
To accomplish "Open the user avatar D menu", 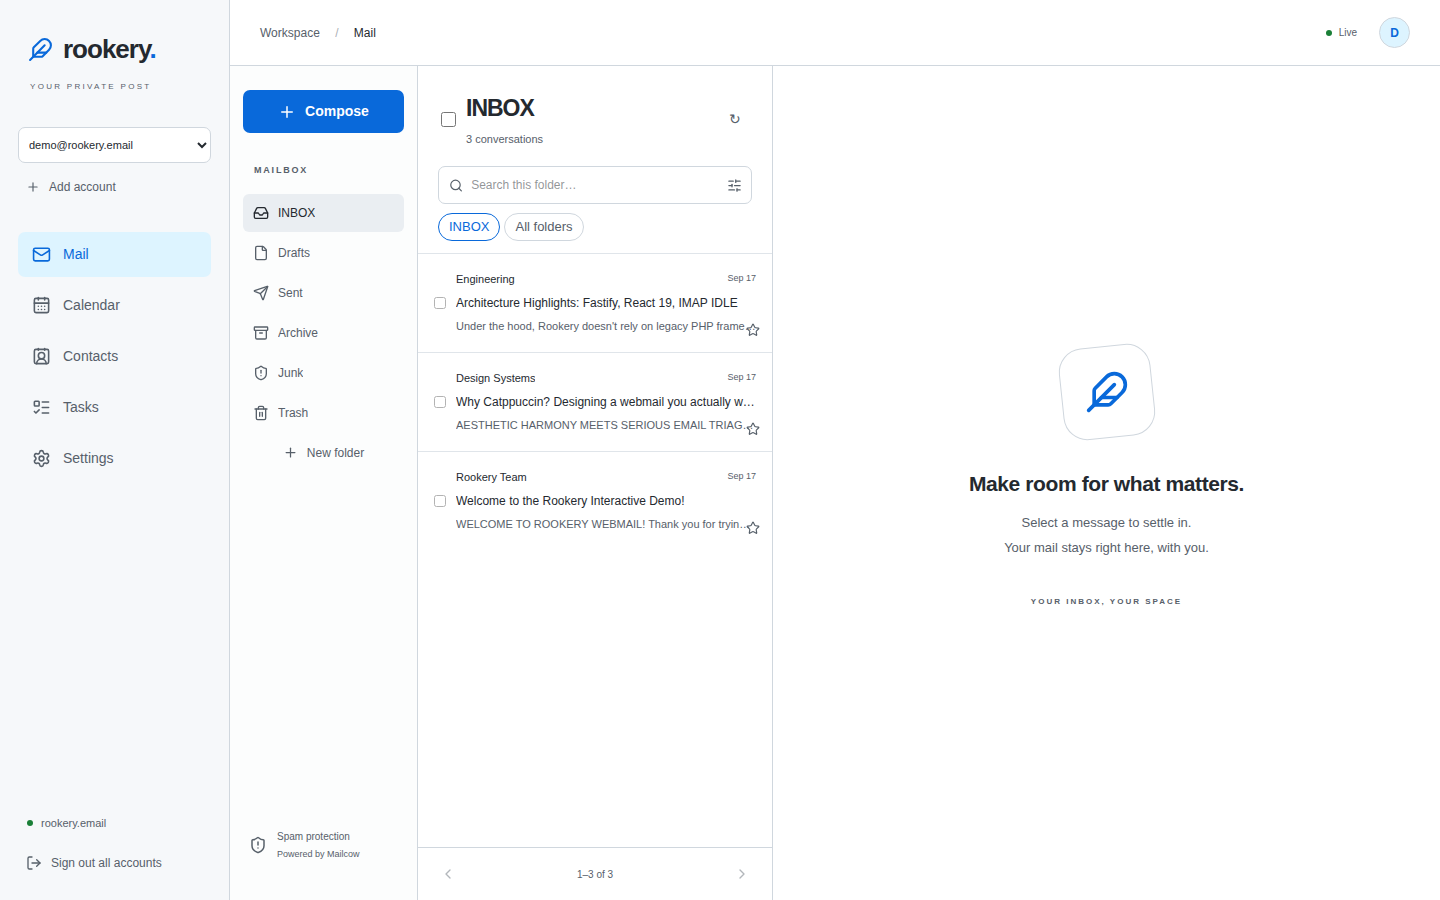I will pyautogui.click(x=1394, y=33).
